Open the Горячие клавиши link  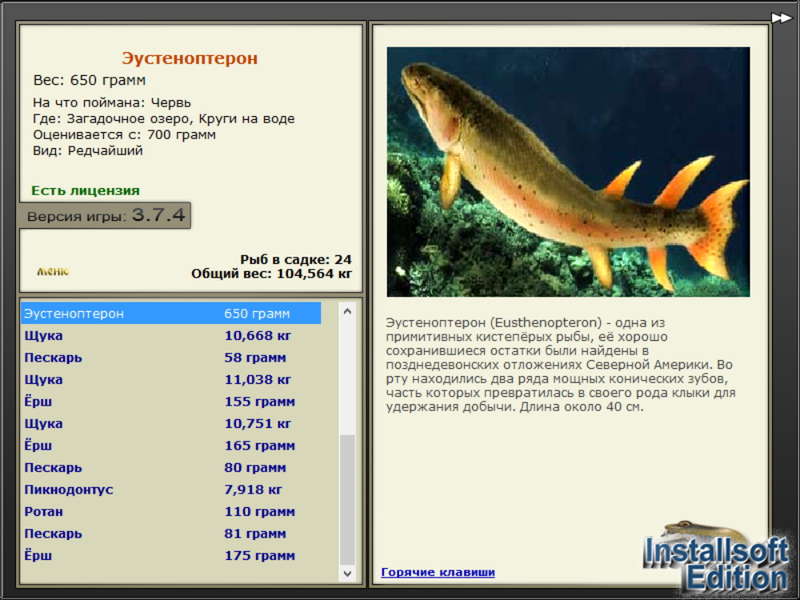438,572
